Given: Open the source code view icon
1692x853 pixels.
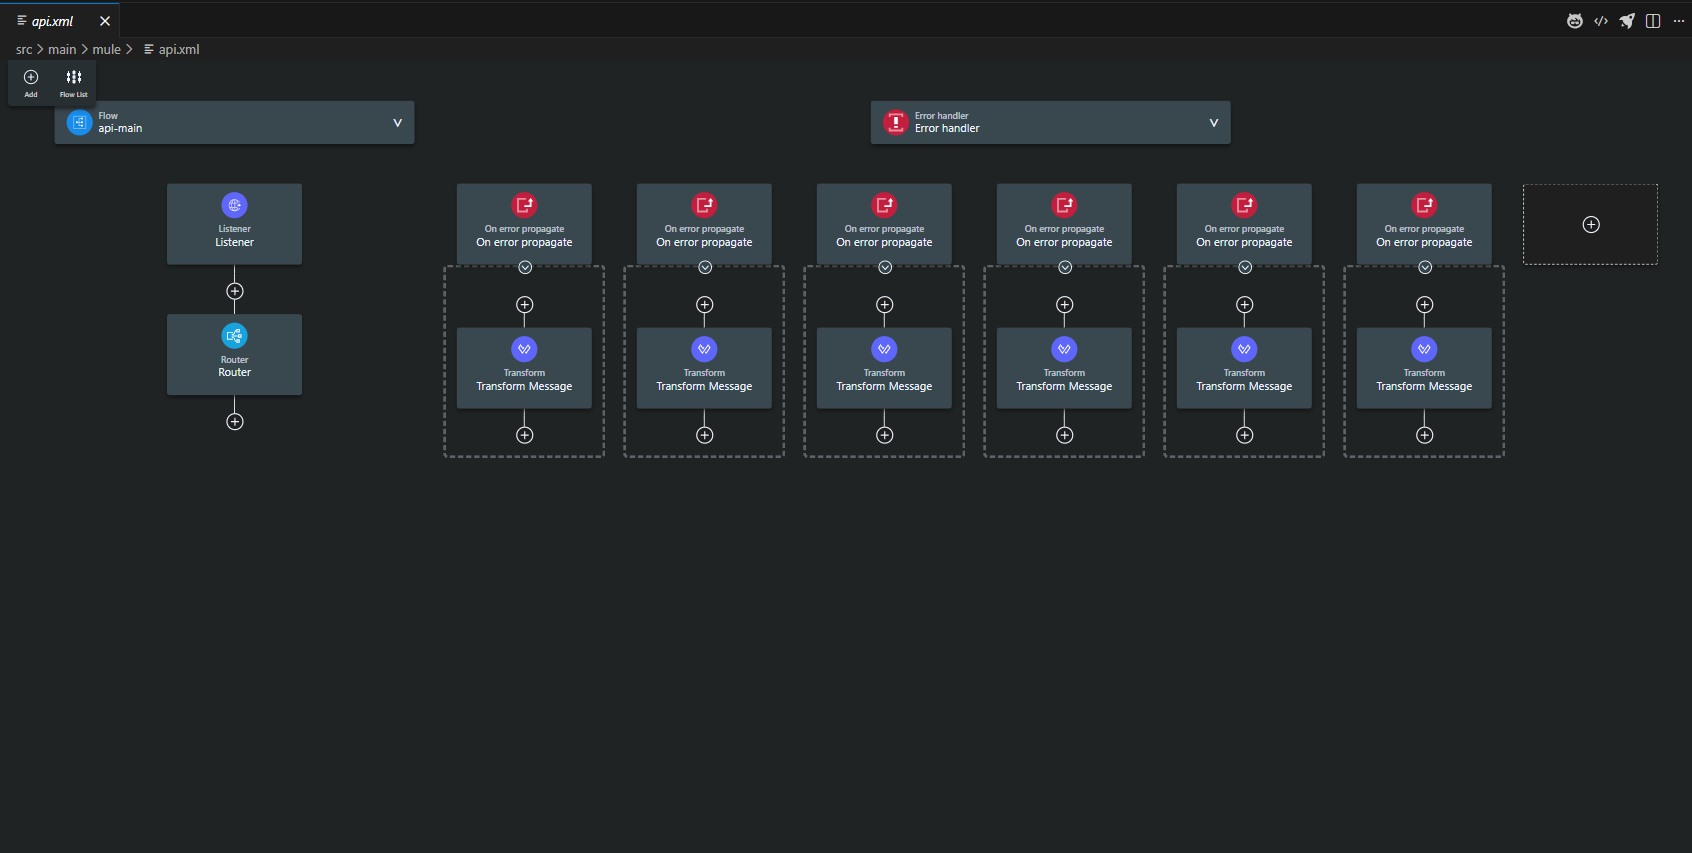Looking at the screenshot, I should (x=1601, y=21).
